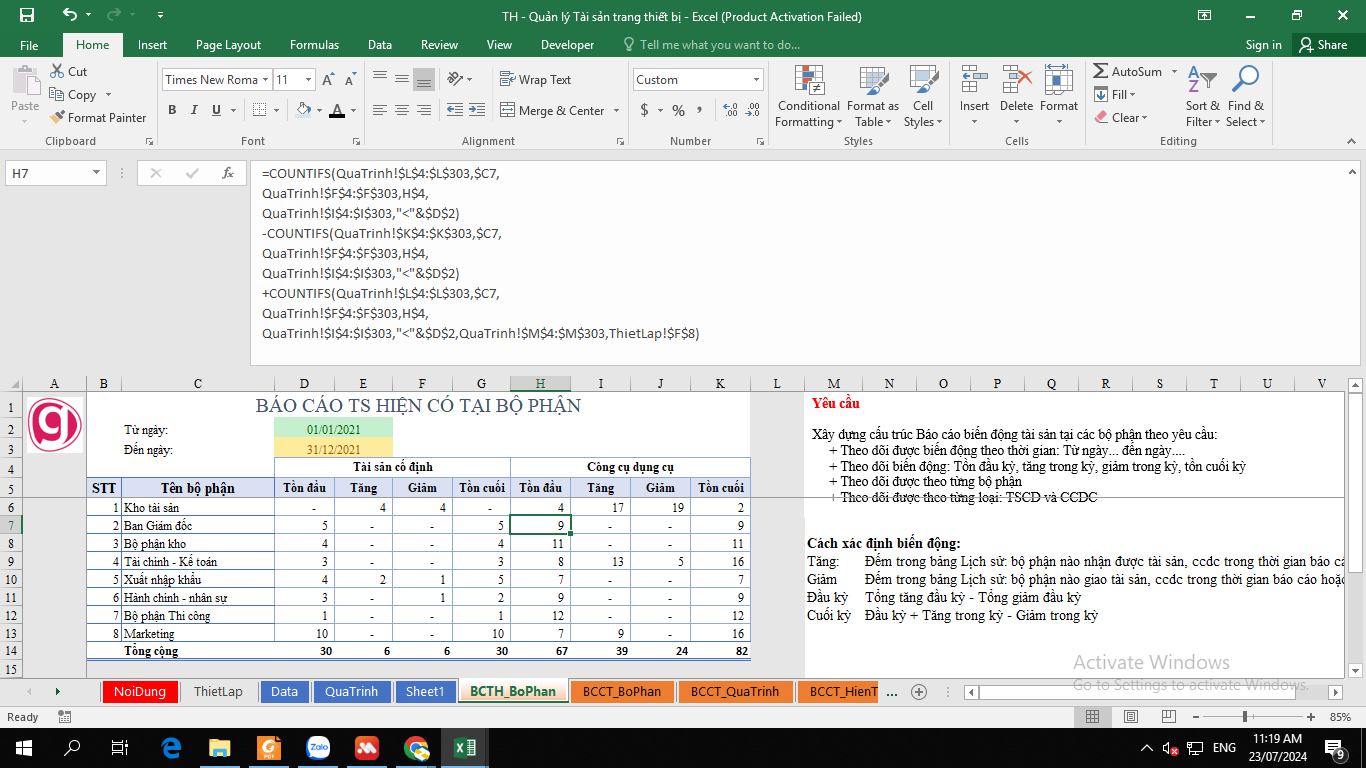Viewport: 1366px width, 768px height.
Task: Switch to the ThietLap sheet tab
Action: (218, 692)
